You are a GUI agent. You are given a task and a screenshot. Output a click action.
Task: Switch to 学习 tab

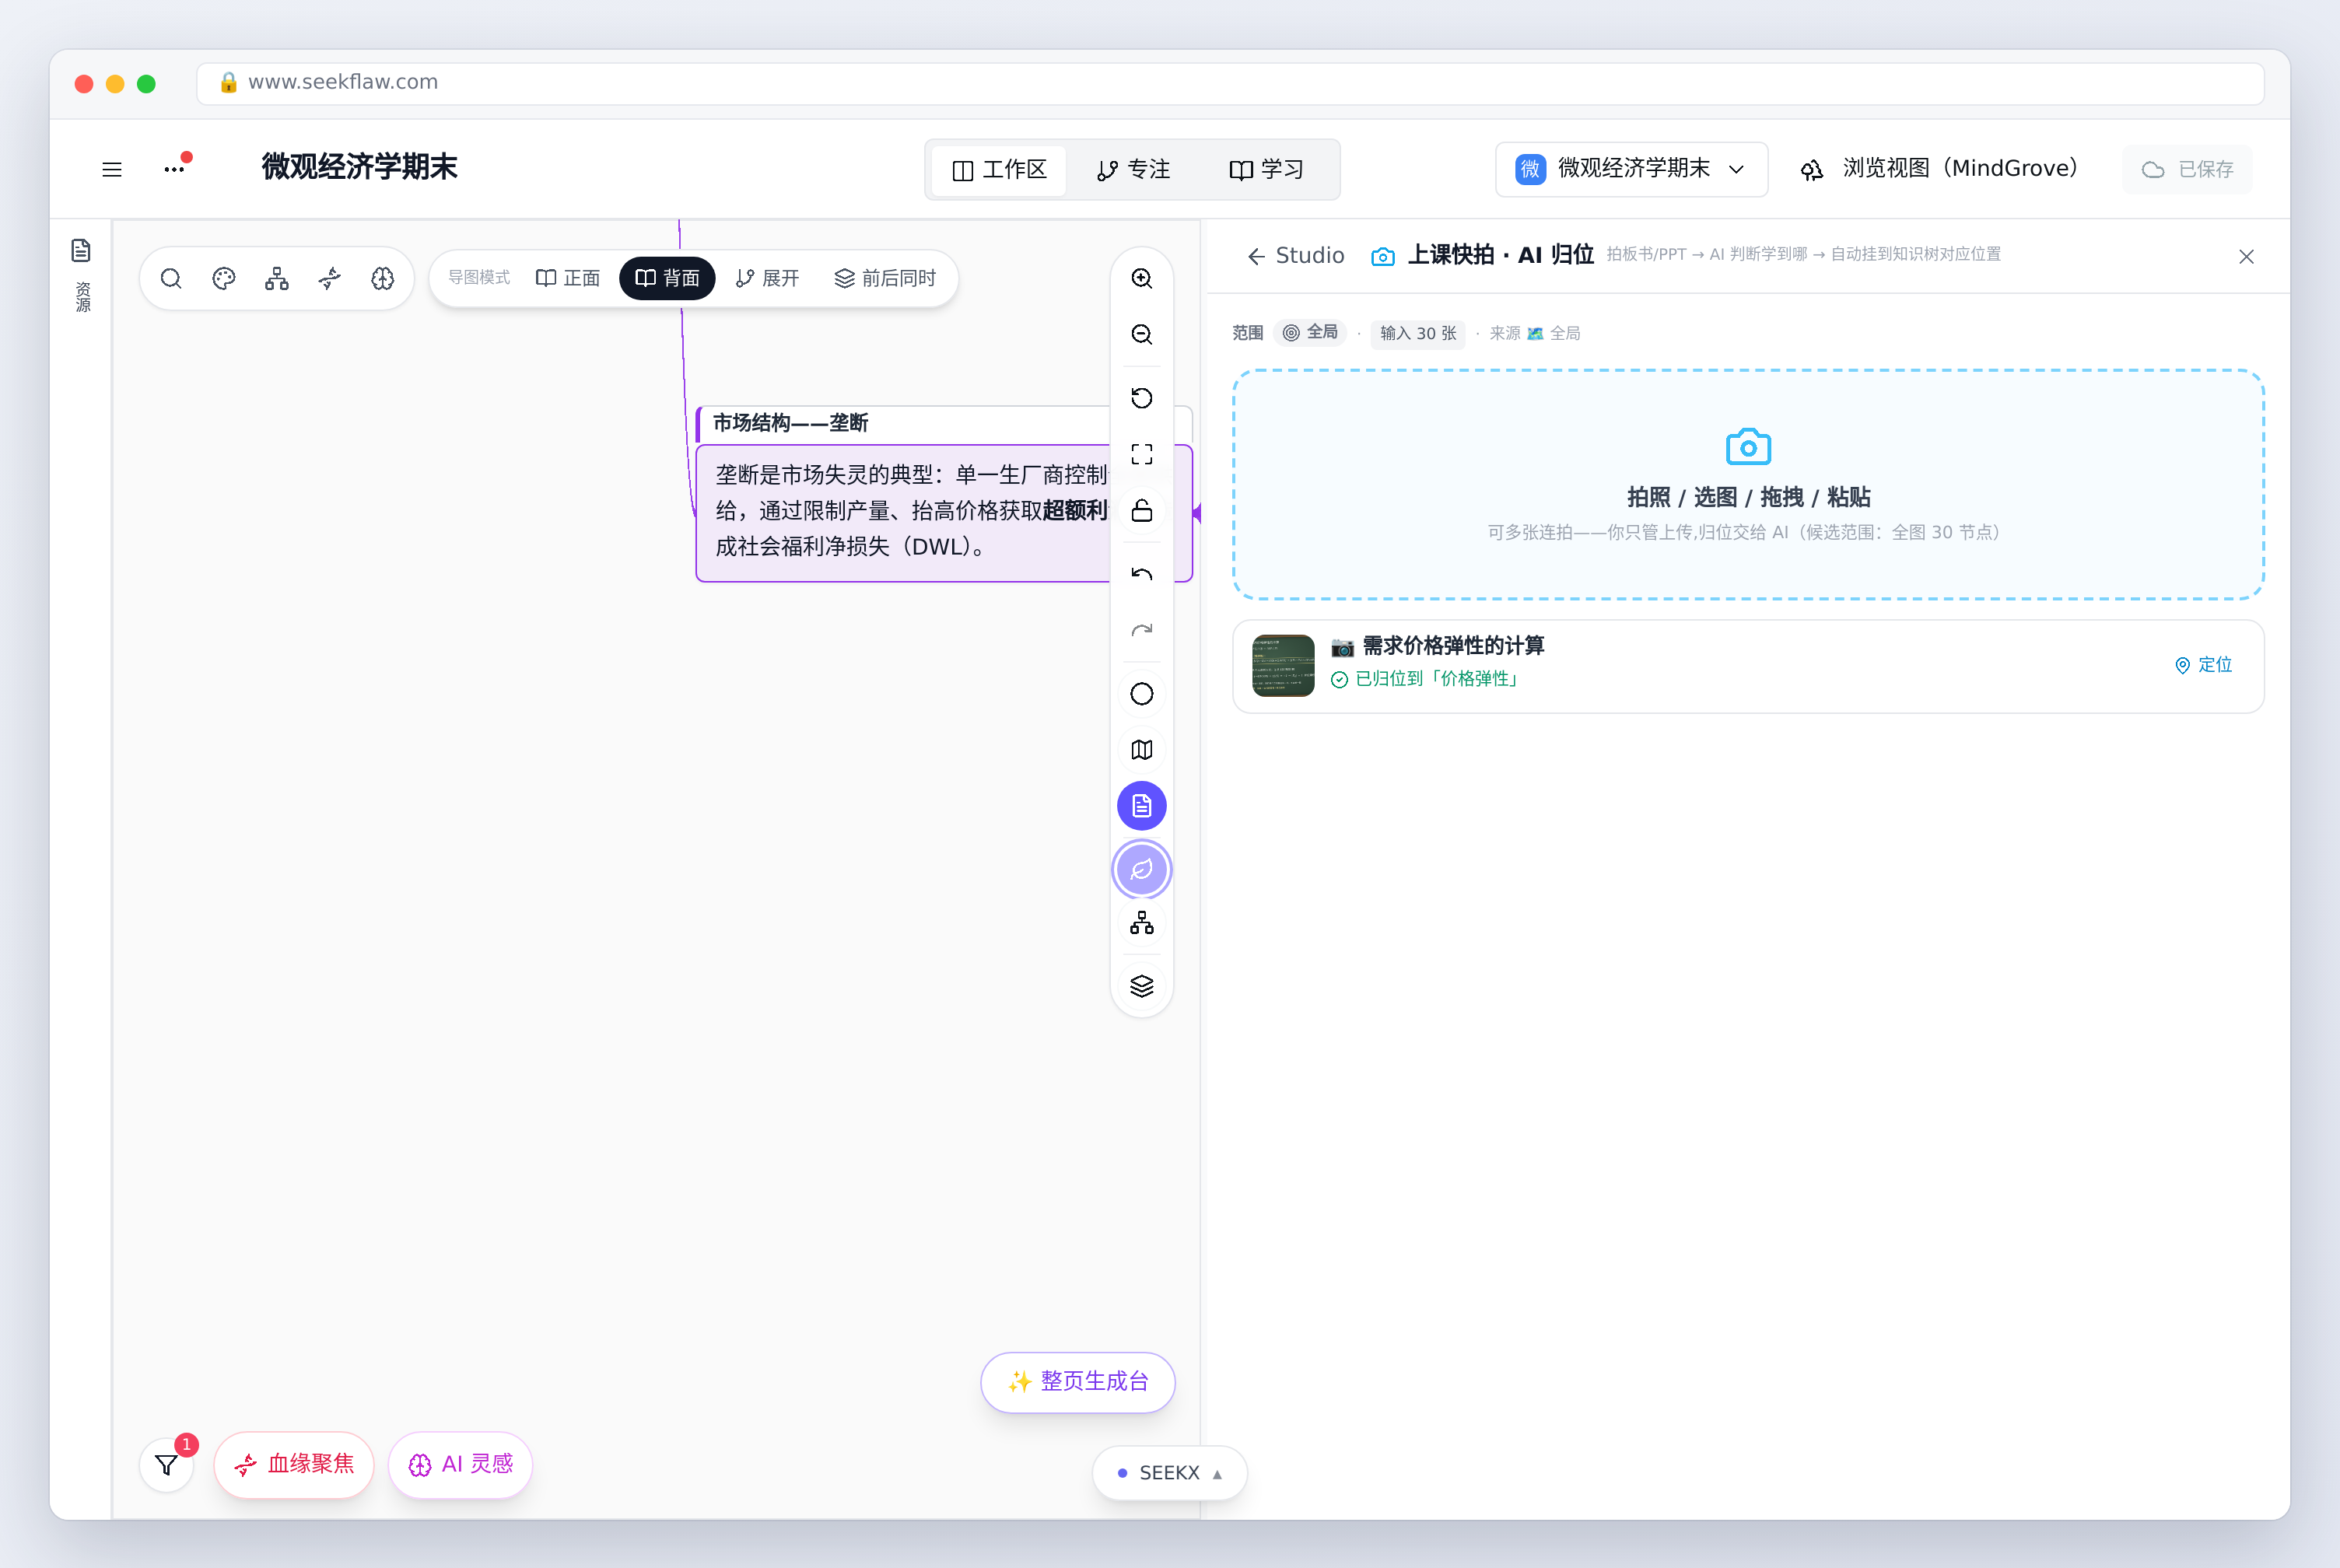[1267, 170]
